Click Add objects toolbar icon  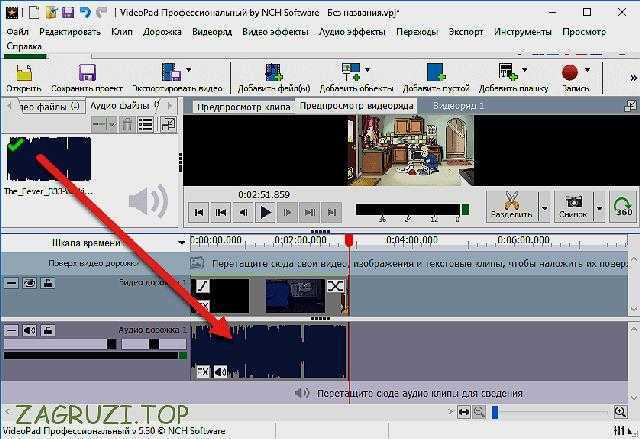point(351,72)
